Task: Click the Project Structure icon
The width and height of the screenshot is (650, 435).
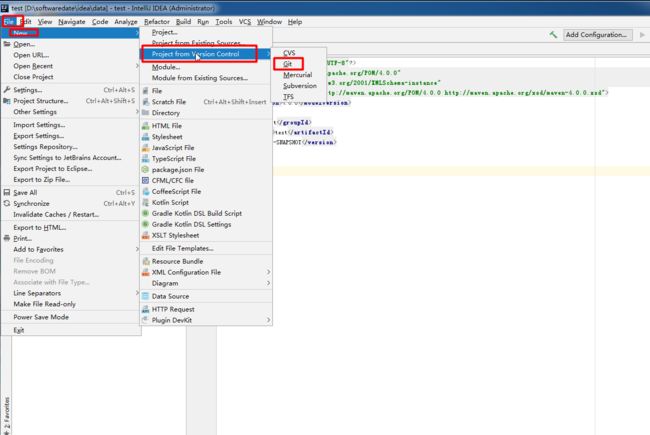Action: (7, 101)
